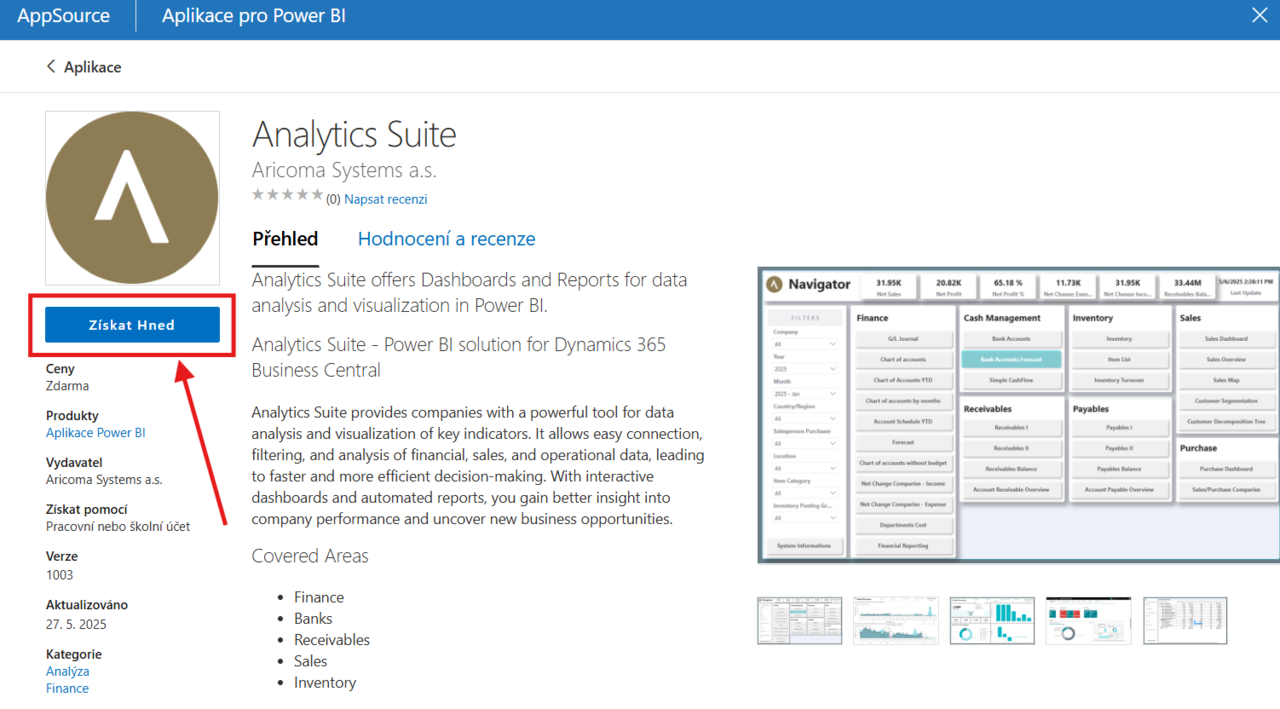The width and height of the screenshot is (1280, 709).
Task: Open the Hodnocení a recenze tab
Action: (446, 239)
